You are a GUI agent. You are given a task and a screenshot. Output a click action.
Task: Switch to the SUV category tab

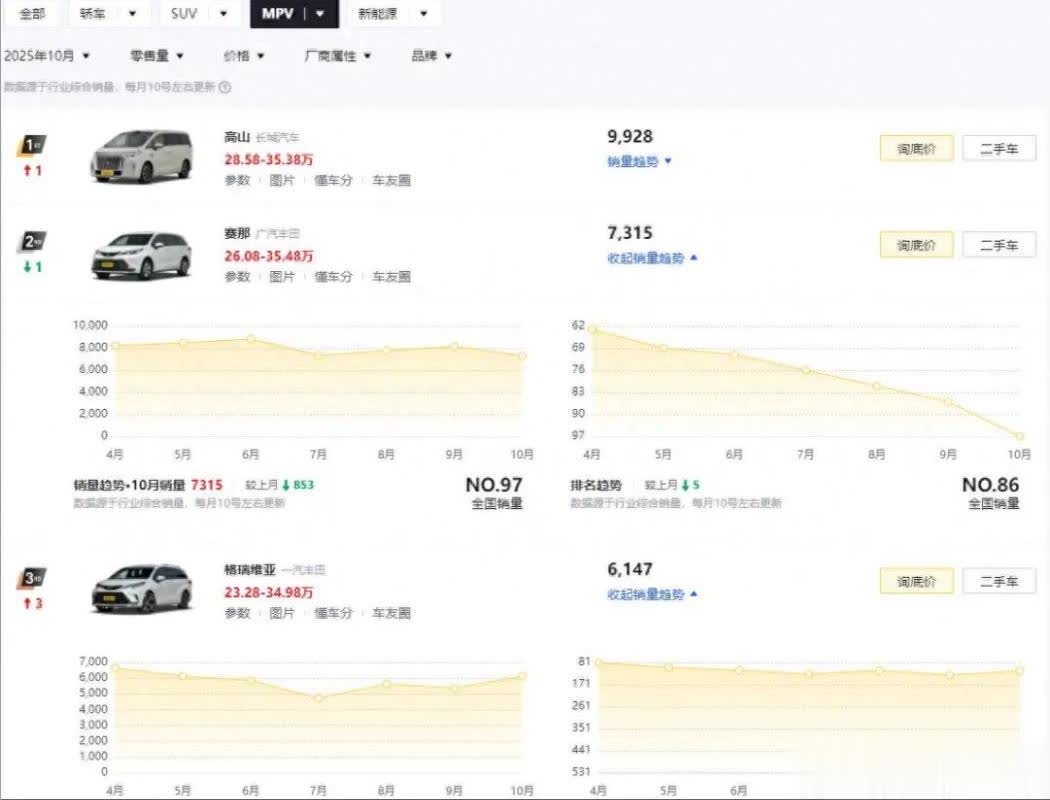point(199,14)
